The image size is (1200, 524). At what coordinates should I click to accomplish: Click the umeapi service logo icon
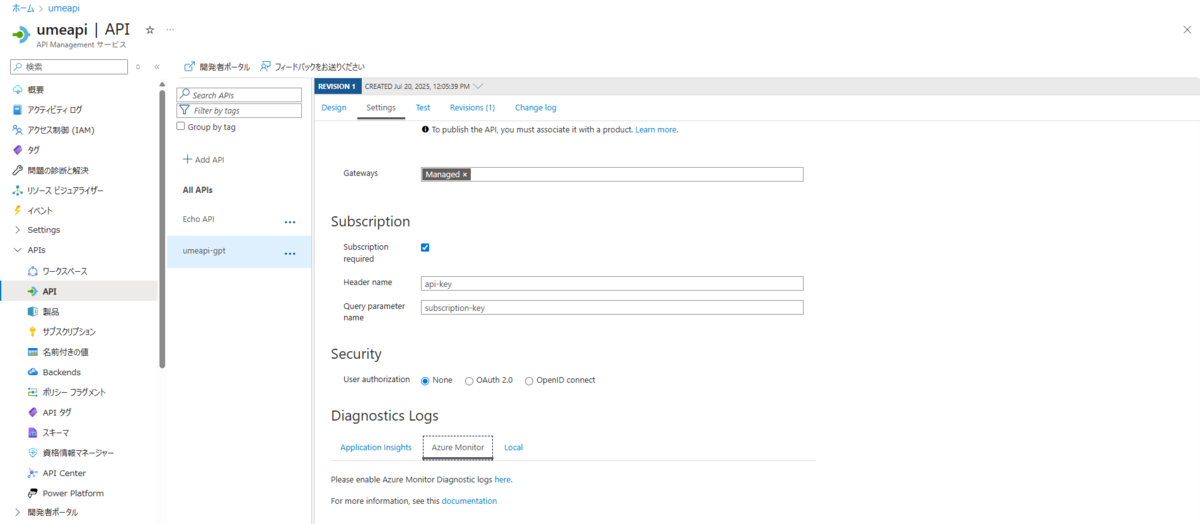pyautogui.click(x=19, y=33)
